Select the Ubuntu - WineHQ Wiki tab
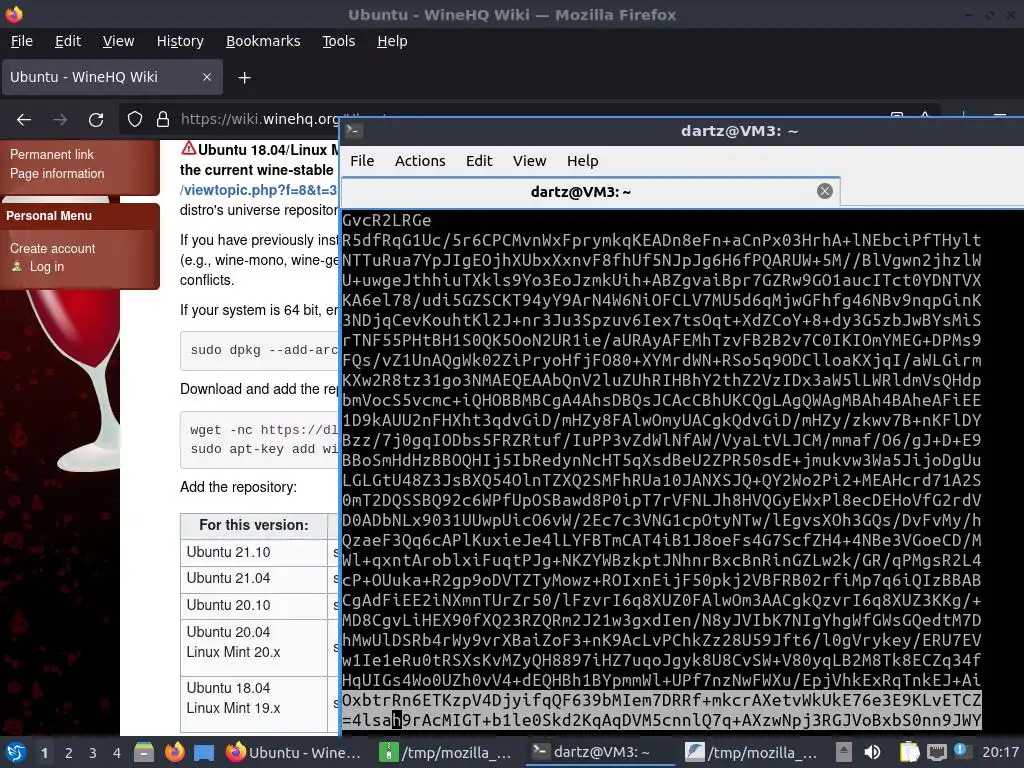The width and height of the screenshot is (1024, 768). (112, 77)
